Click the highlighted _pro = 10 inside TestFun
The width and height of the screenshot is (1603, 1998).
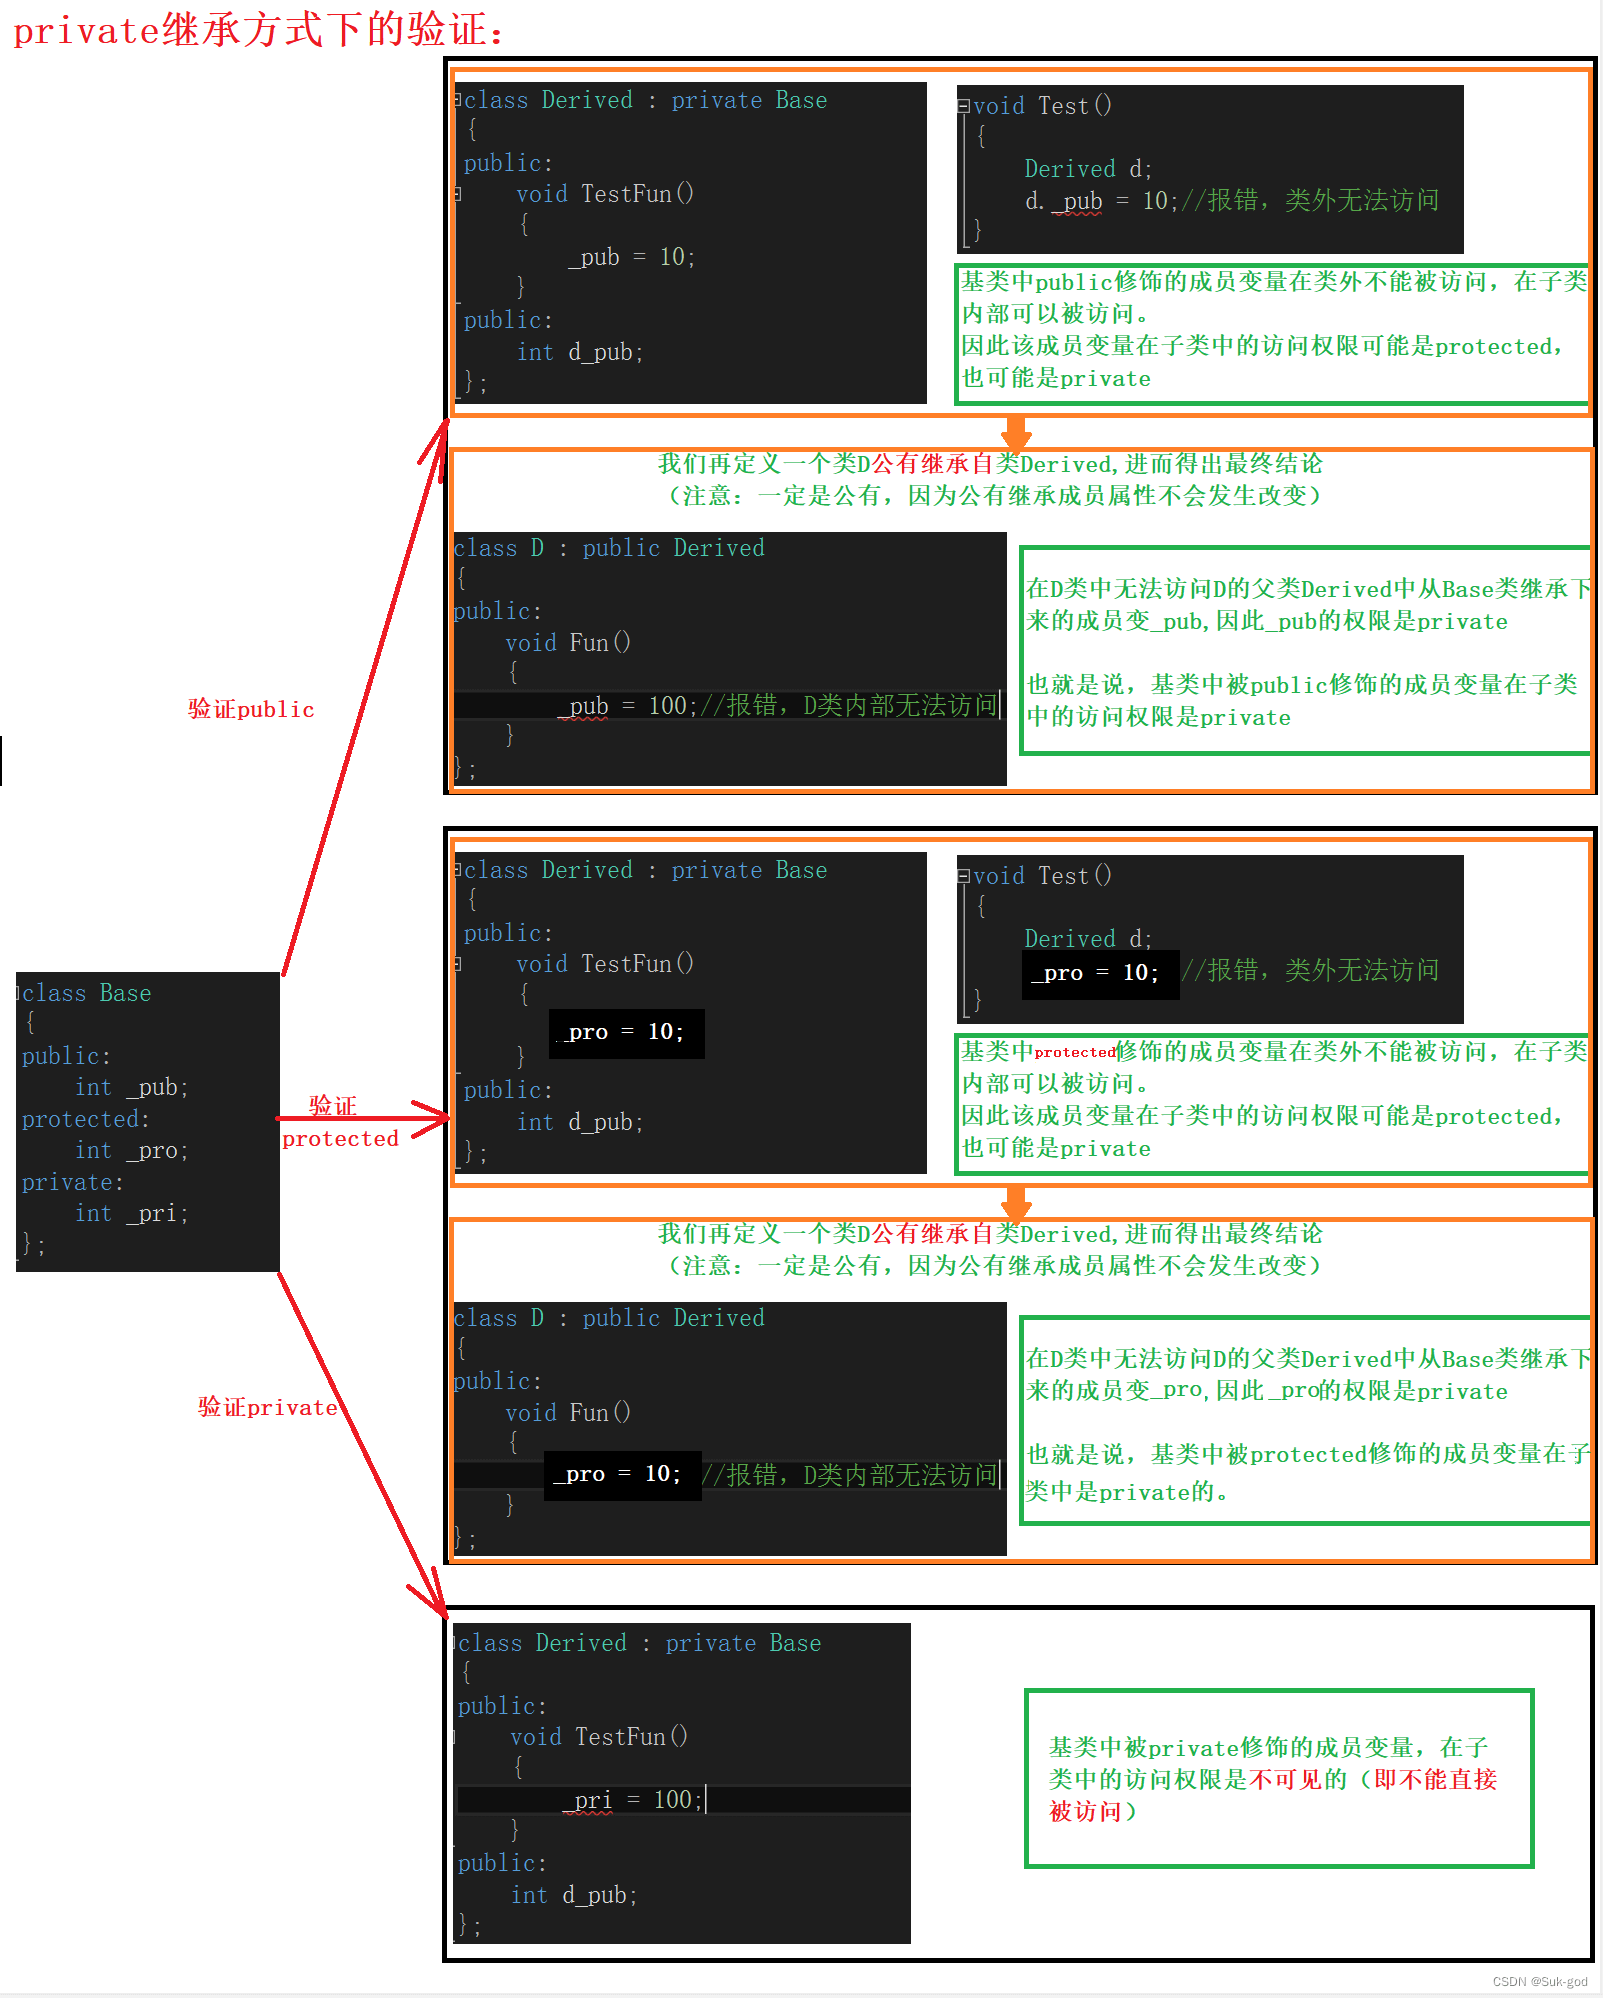626,1033
